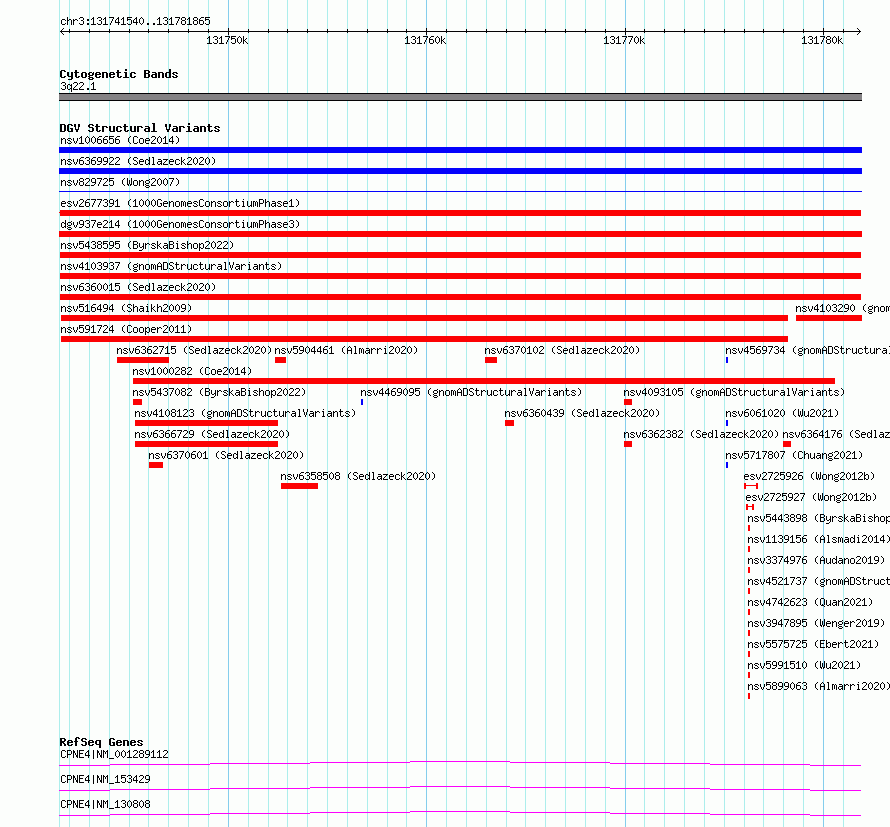Open nsv5443898 ByrskaBishop variant
Image resolution: width=890 pixels, height=827 pixels.
[818, 518]
